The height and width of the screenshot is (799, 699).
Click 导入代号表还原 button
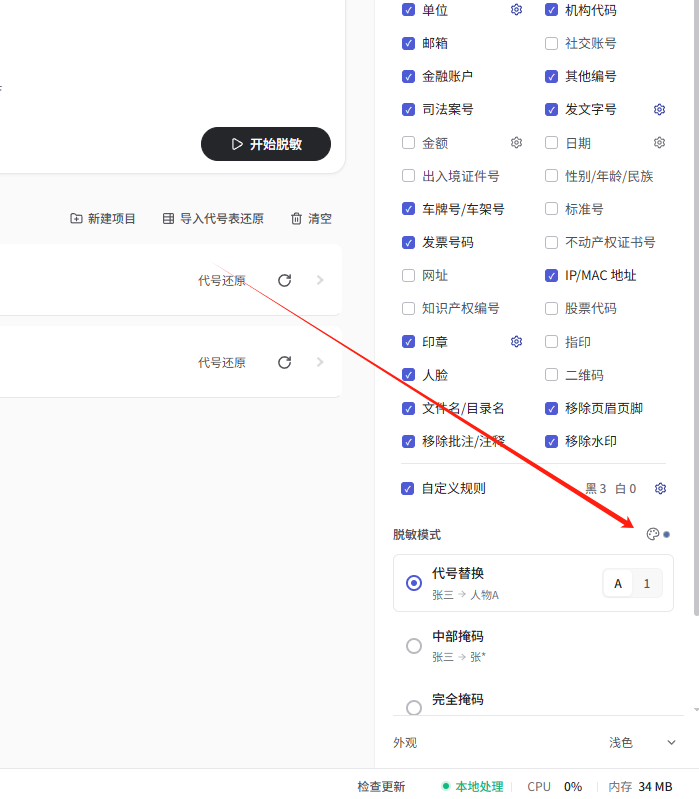(x=213, y=219)
